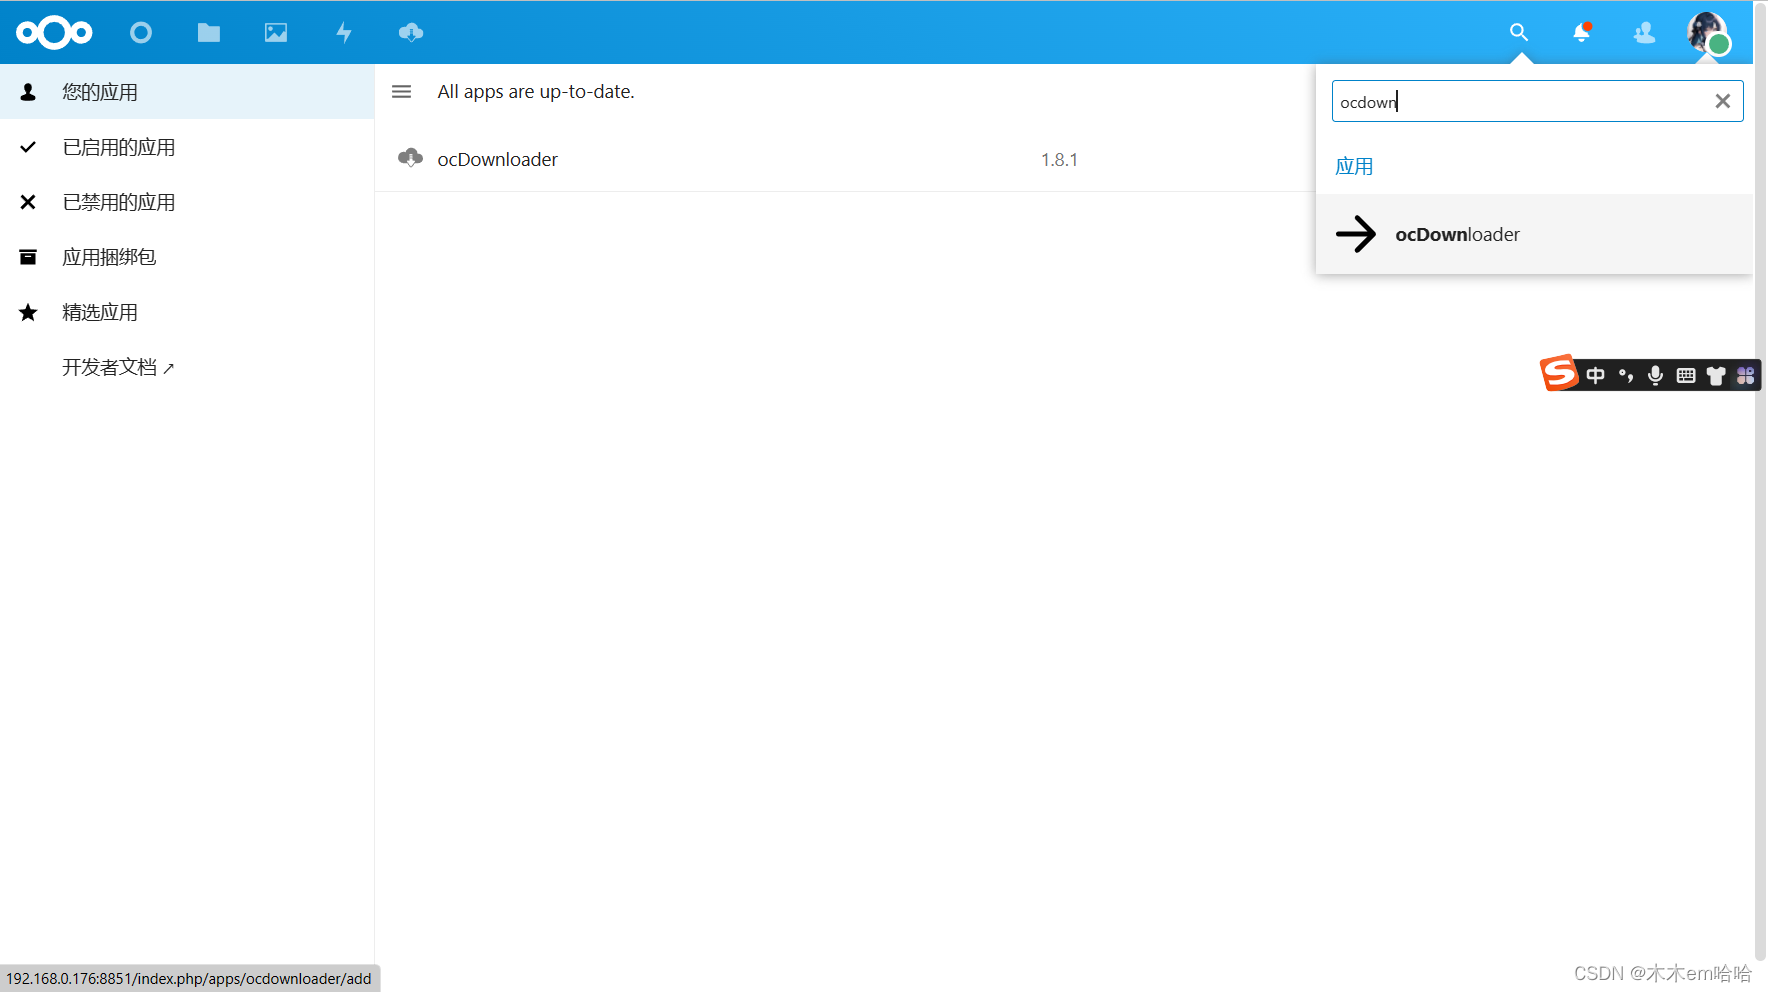1768x992 pixels.
Task: Open the Dashboard circle icon
Action: pyautogui.click(x=141, y=33)
